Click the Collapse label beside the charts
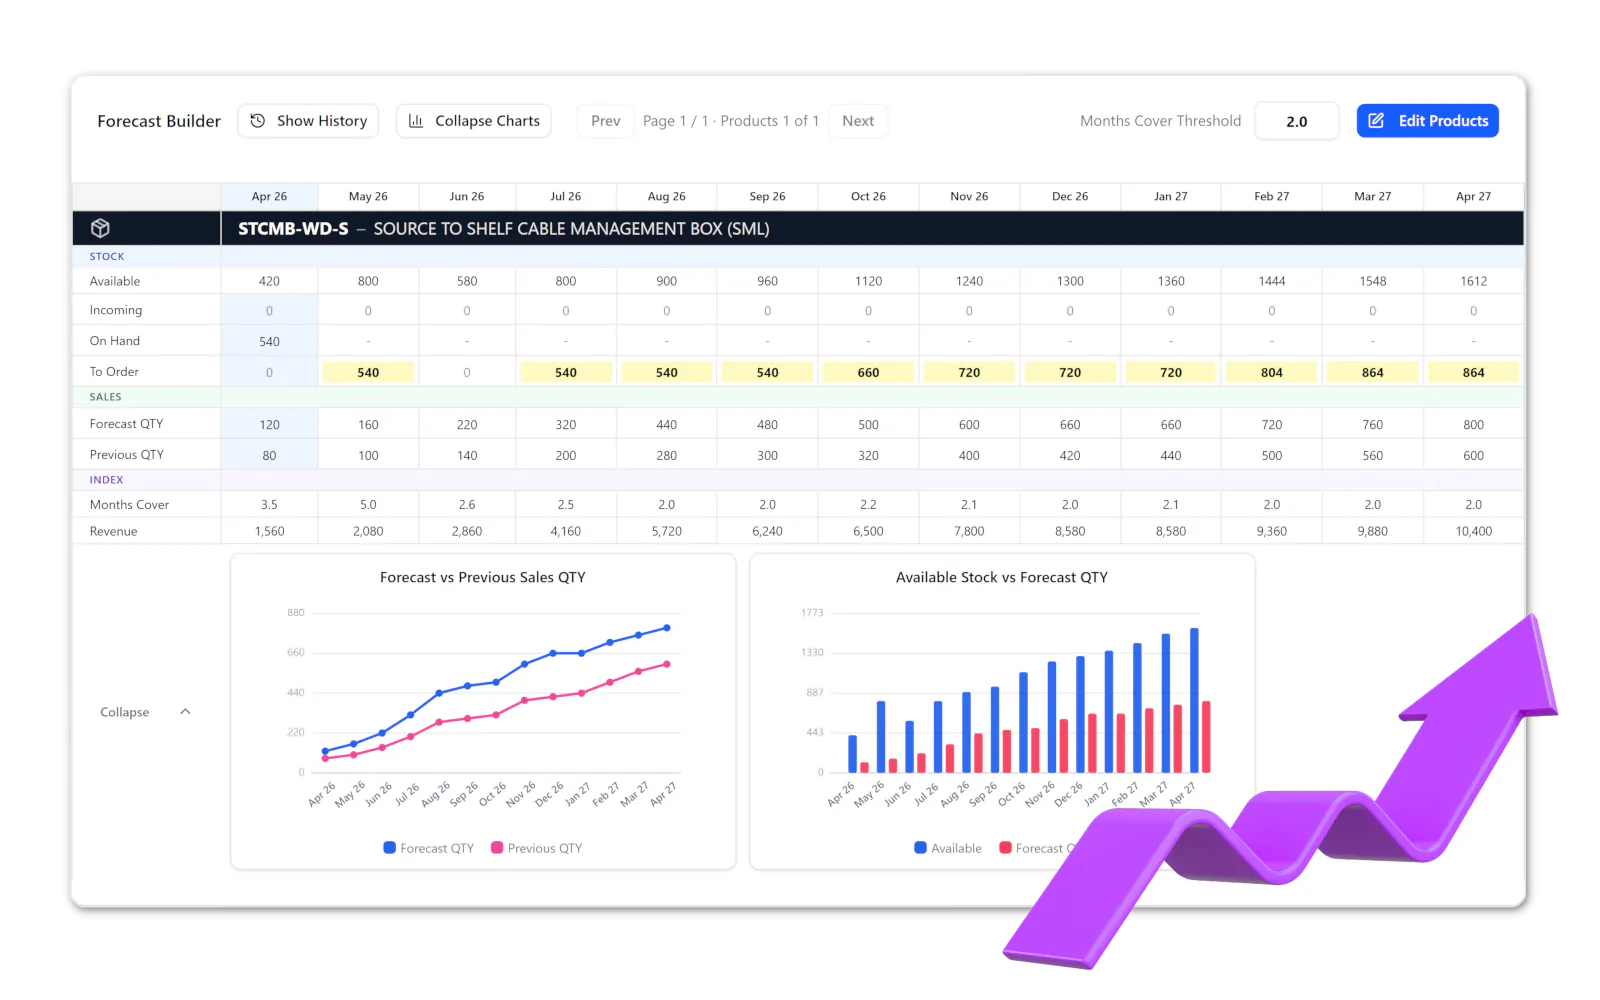Image resolution: width=1600 pixels, height=1000 pixels. click(124, 712)
